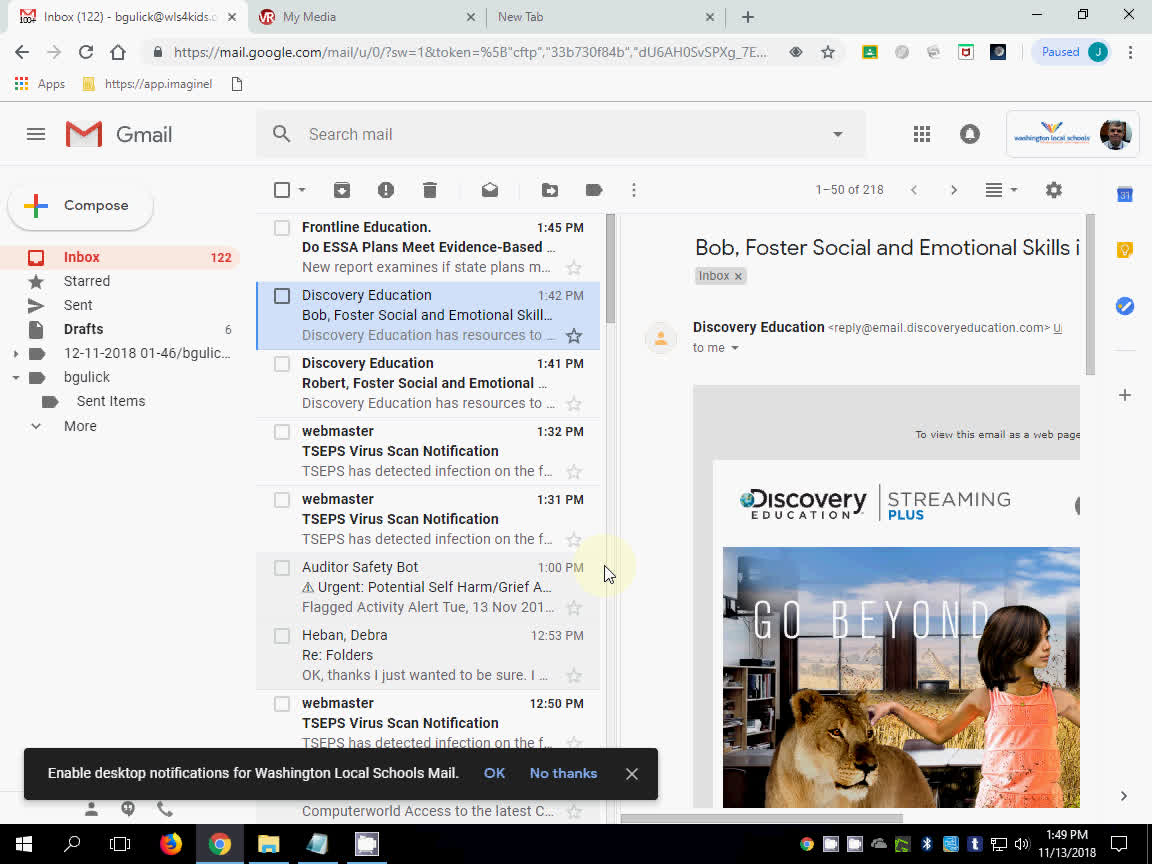This screenshot has width=1152, height=864.
Task: Mark the selected email as read
Action: (489, 189)
